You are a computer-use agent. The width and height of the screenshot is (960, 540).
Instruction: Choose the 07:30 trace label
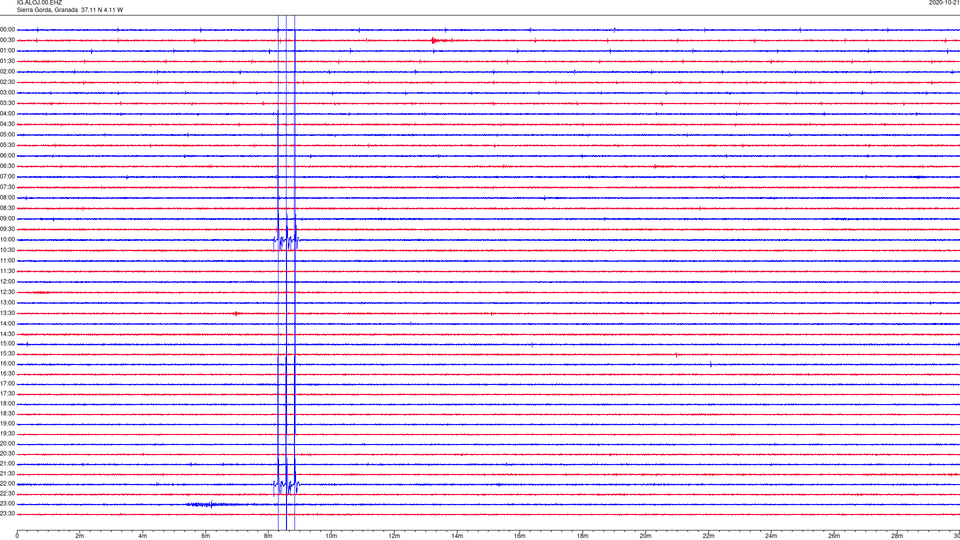pyautogui.click(x=8, y=187)
